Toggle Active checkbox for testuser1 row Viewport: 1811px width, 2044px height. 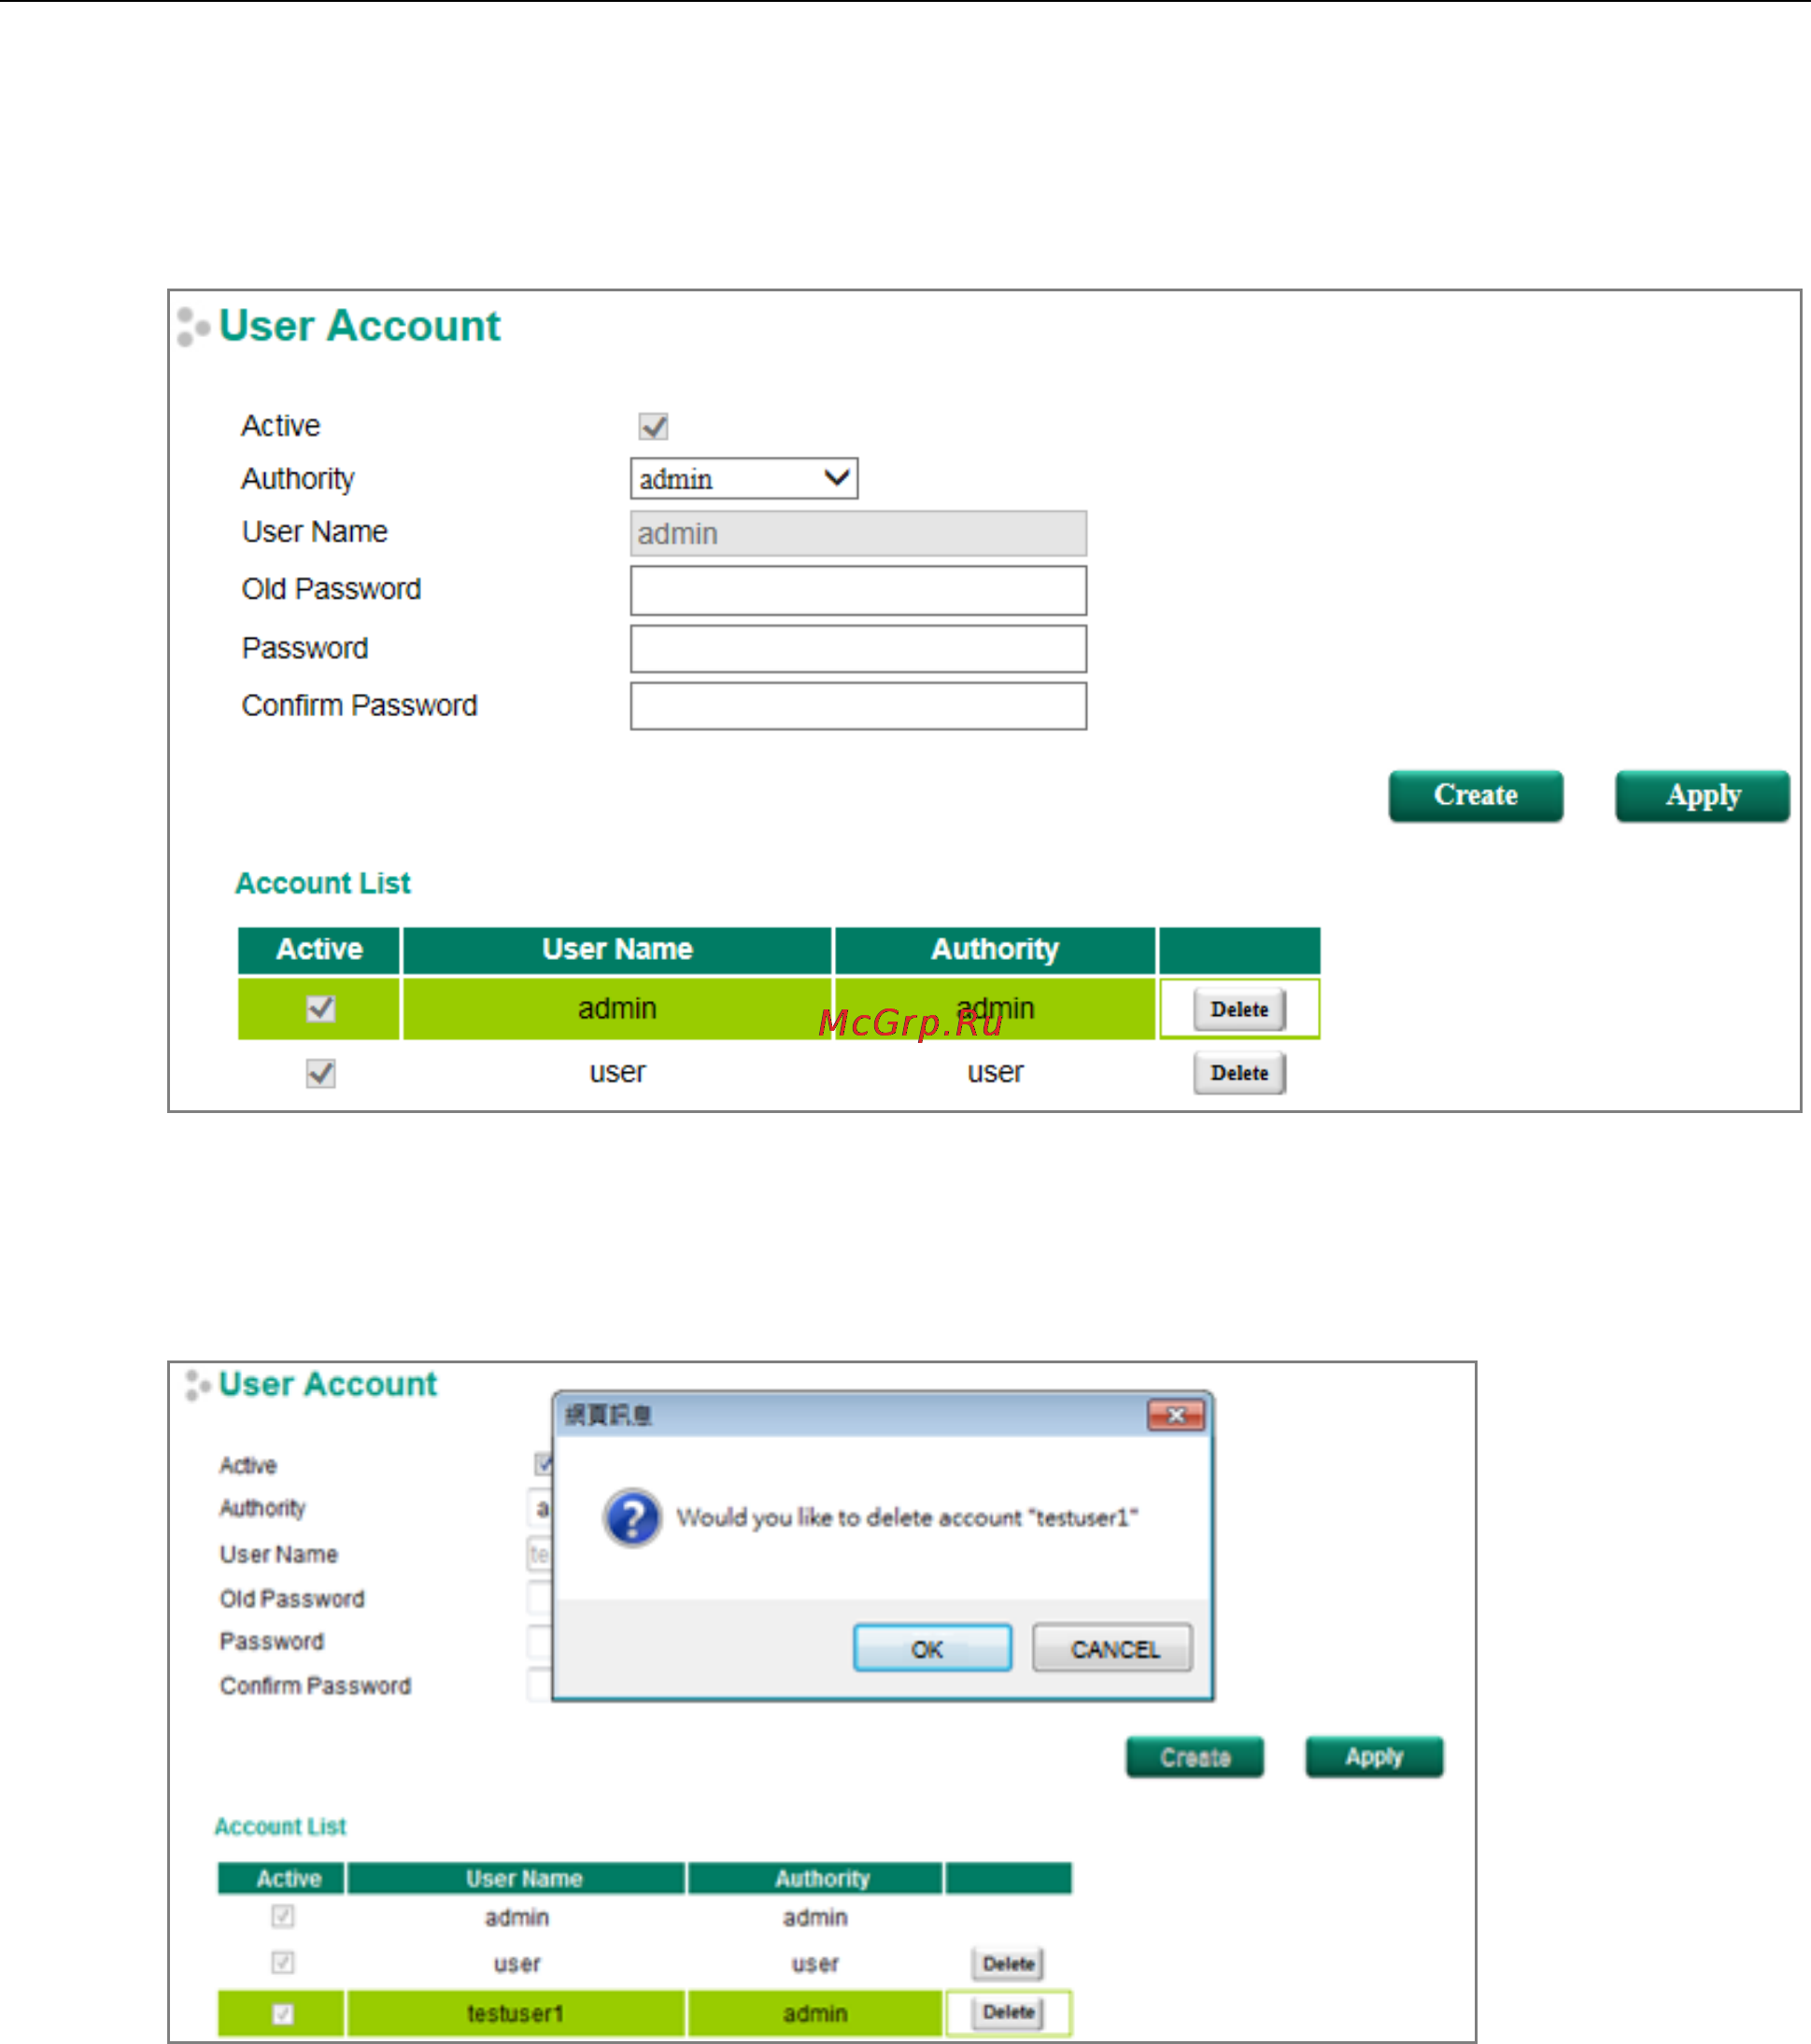283,2013
